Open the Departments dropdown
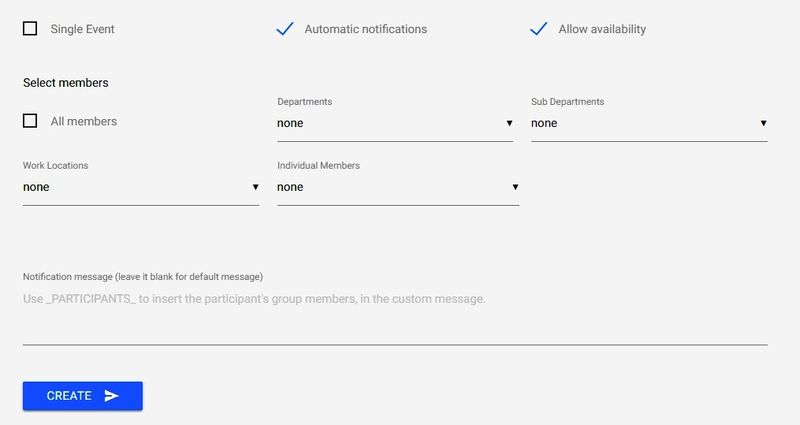800x425 pixels. 395,123
